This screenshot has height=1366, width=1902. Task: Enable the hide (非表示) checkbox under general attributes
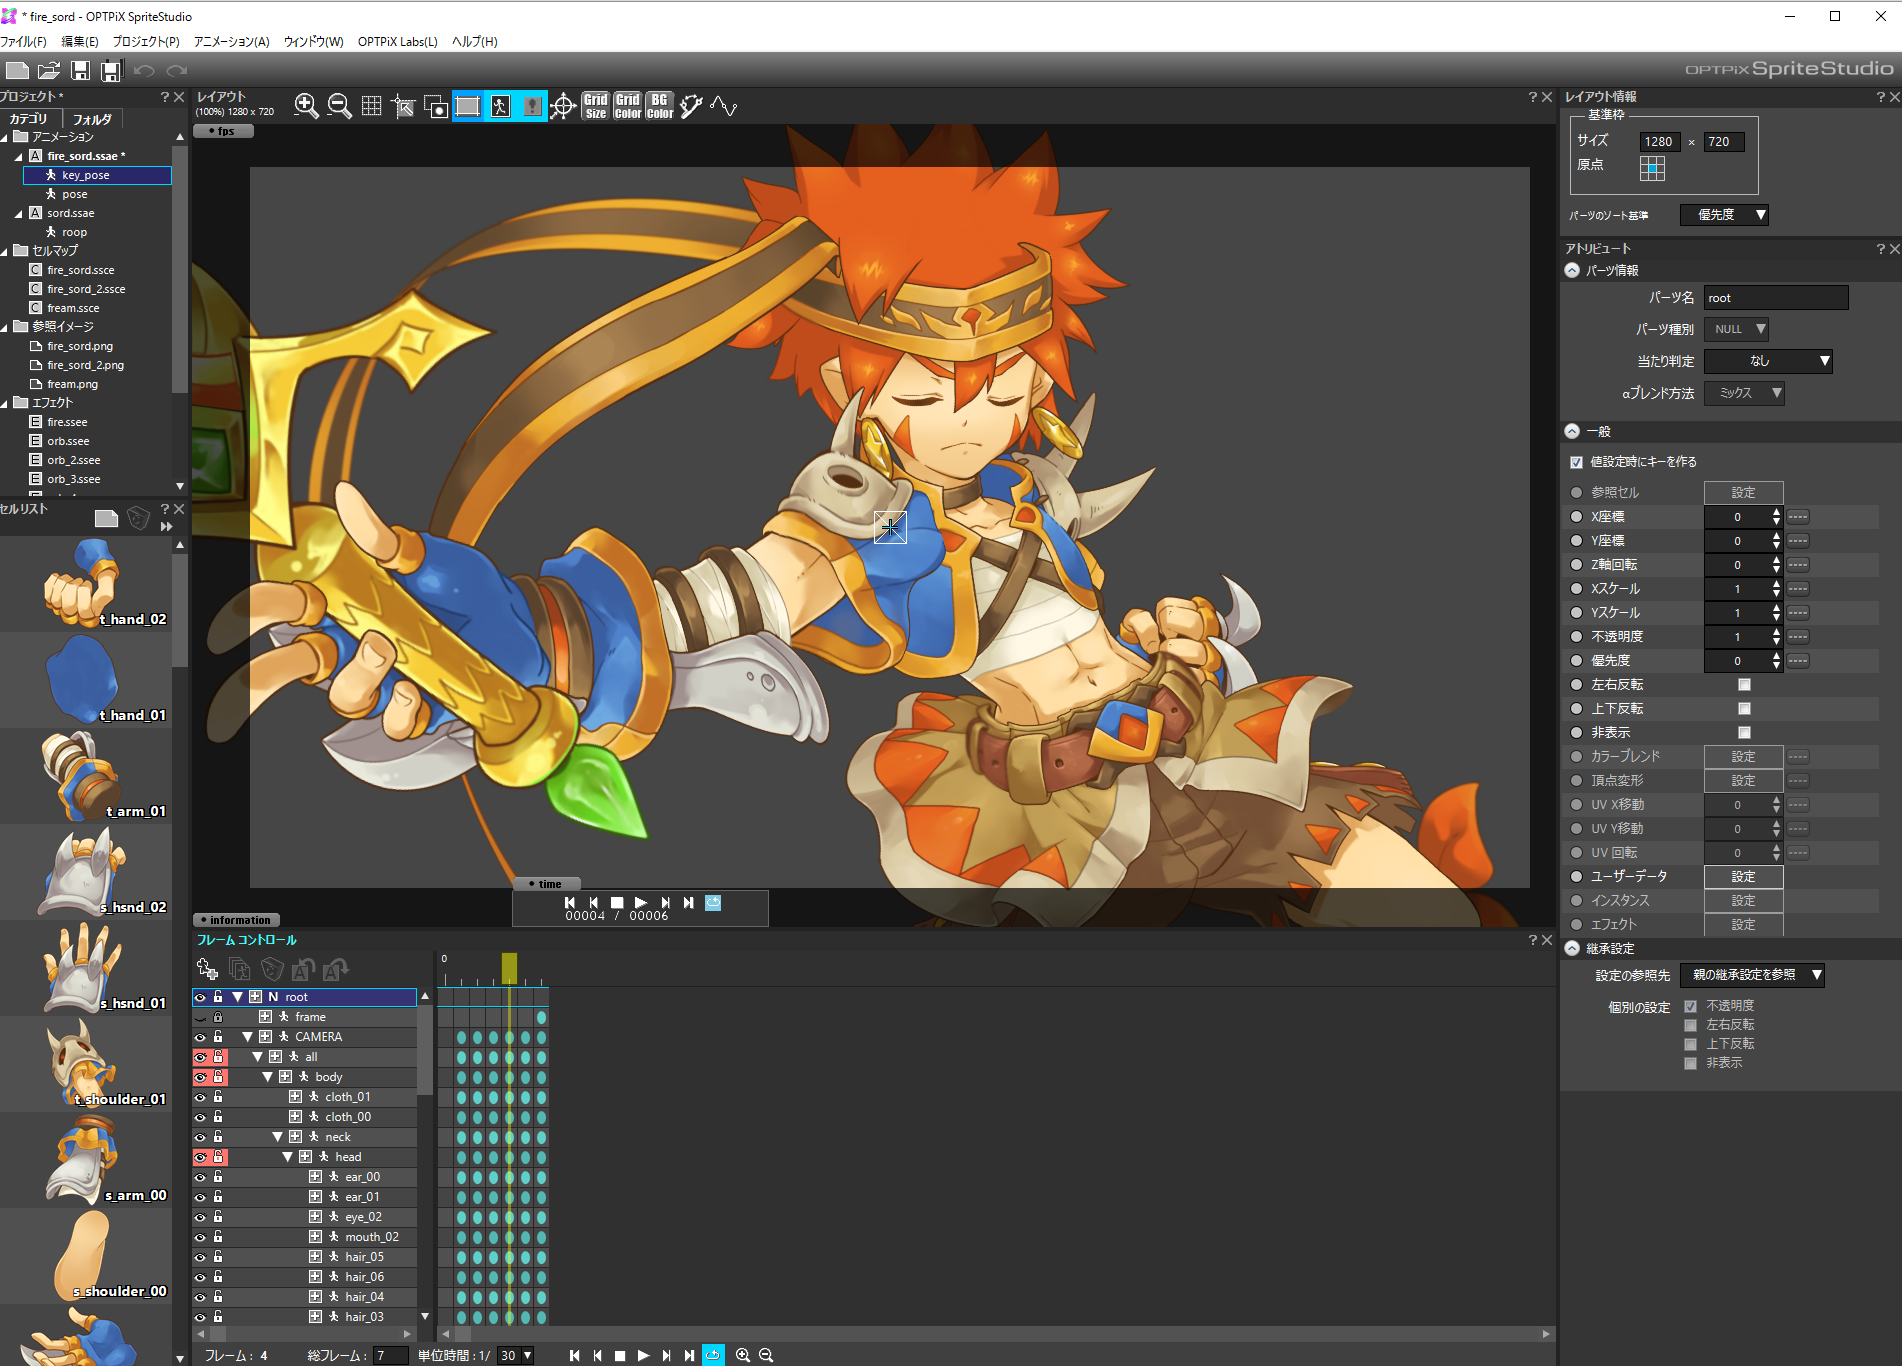click(1744, 733)
